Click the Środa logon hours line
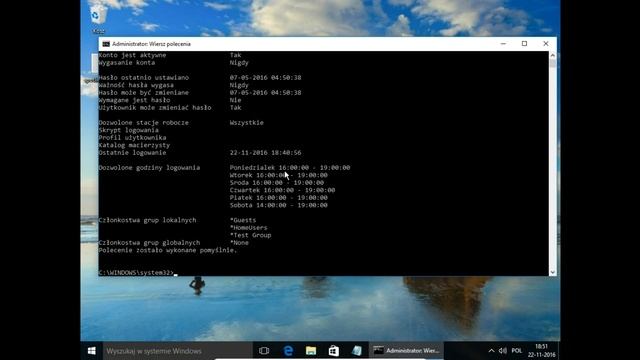This screenshot has width=640, height=360. point(277,183)
